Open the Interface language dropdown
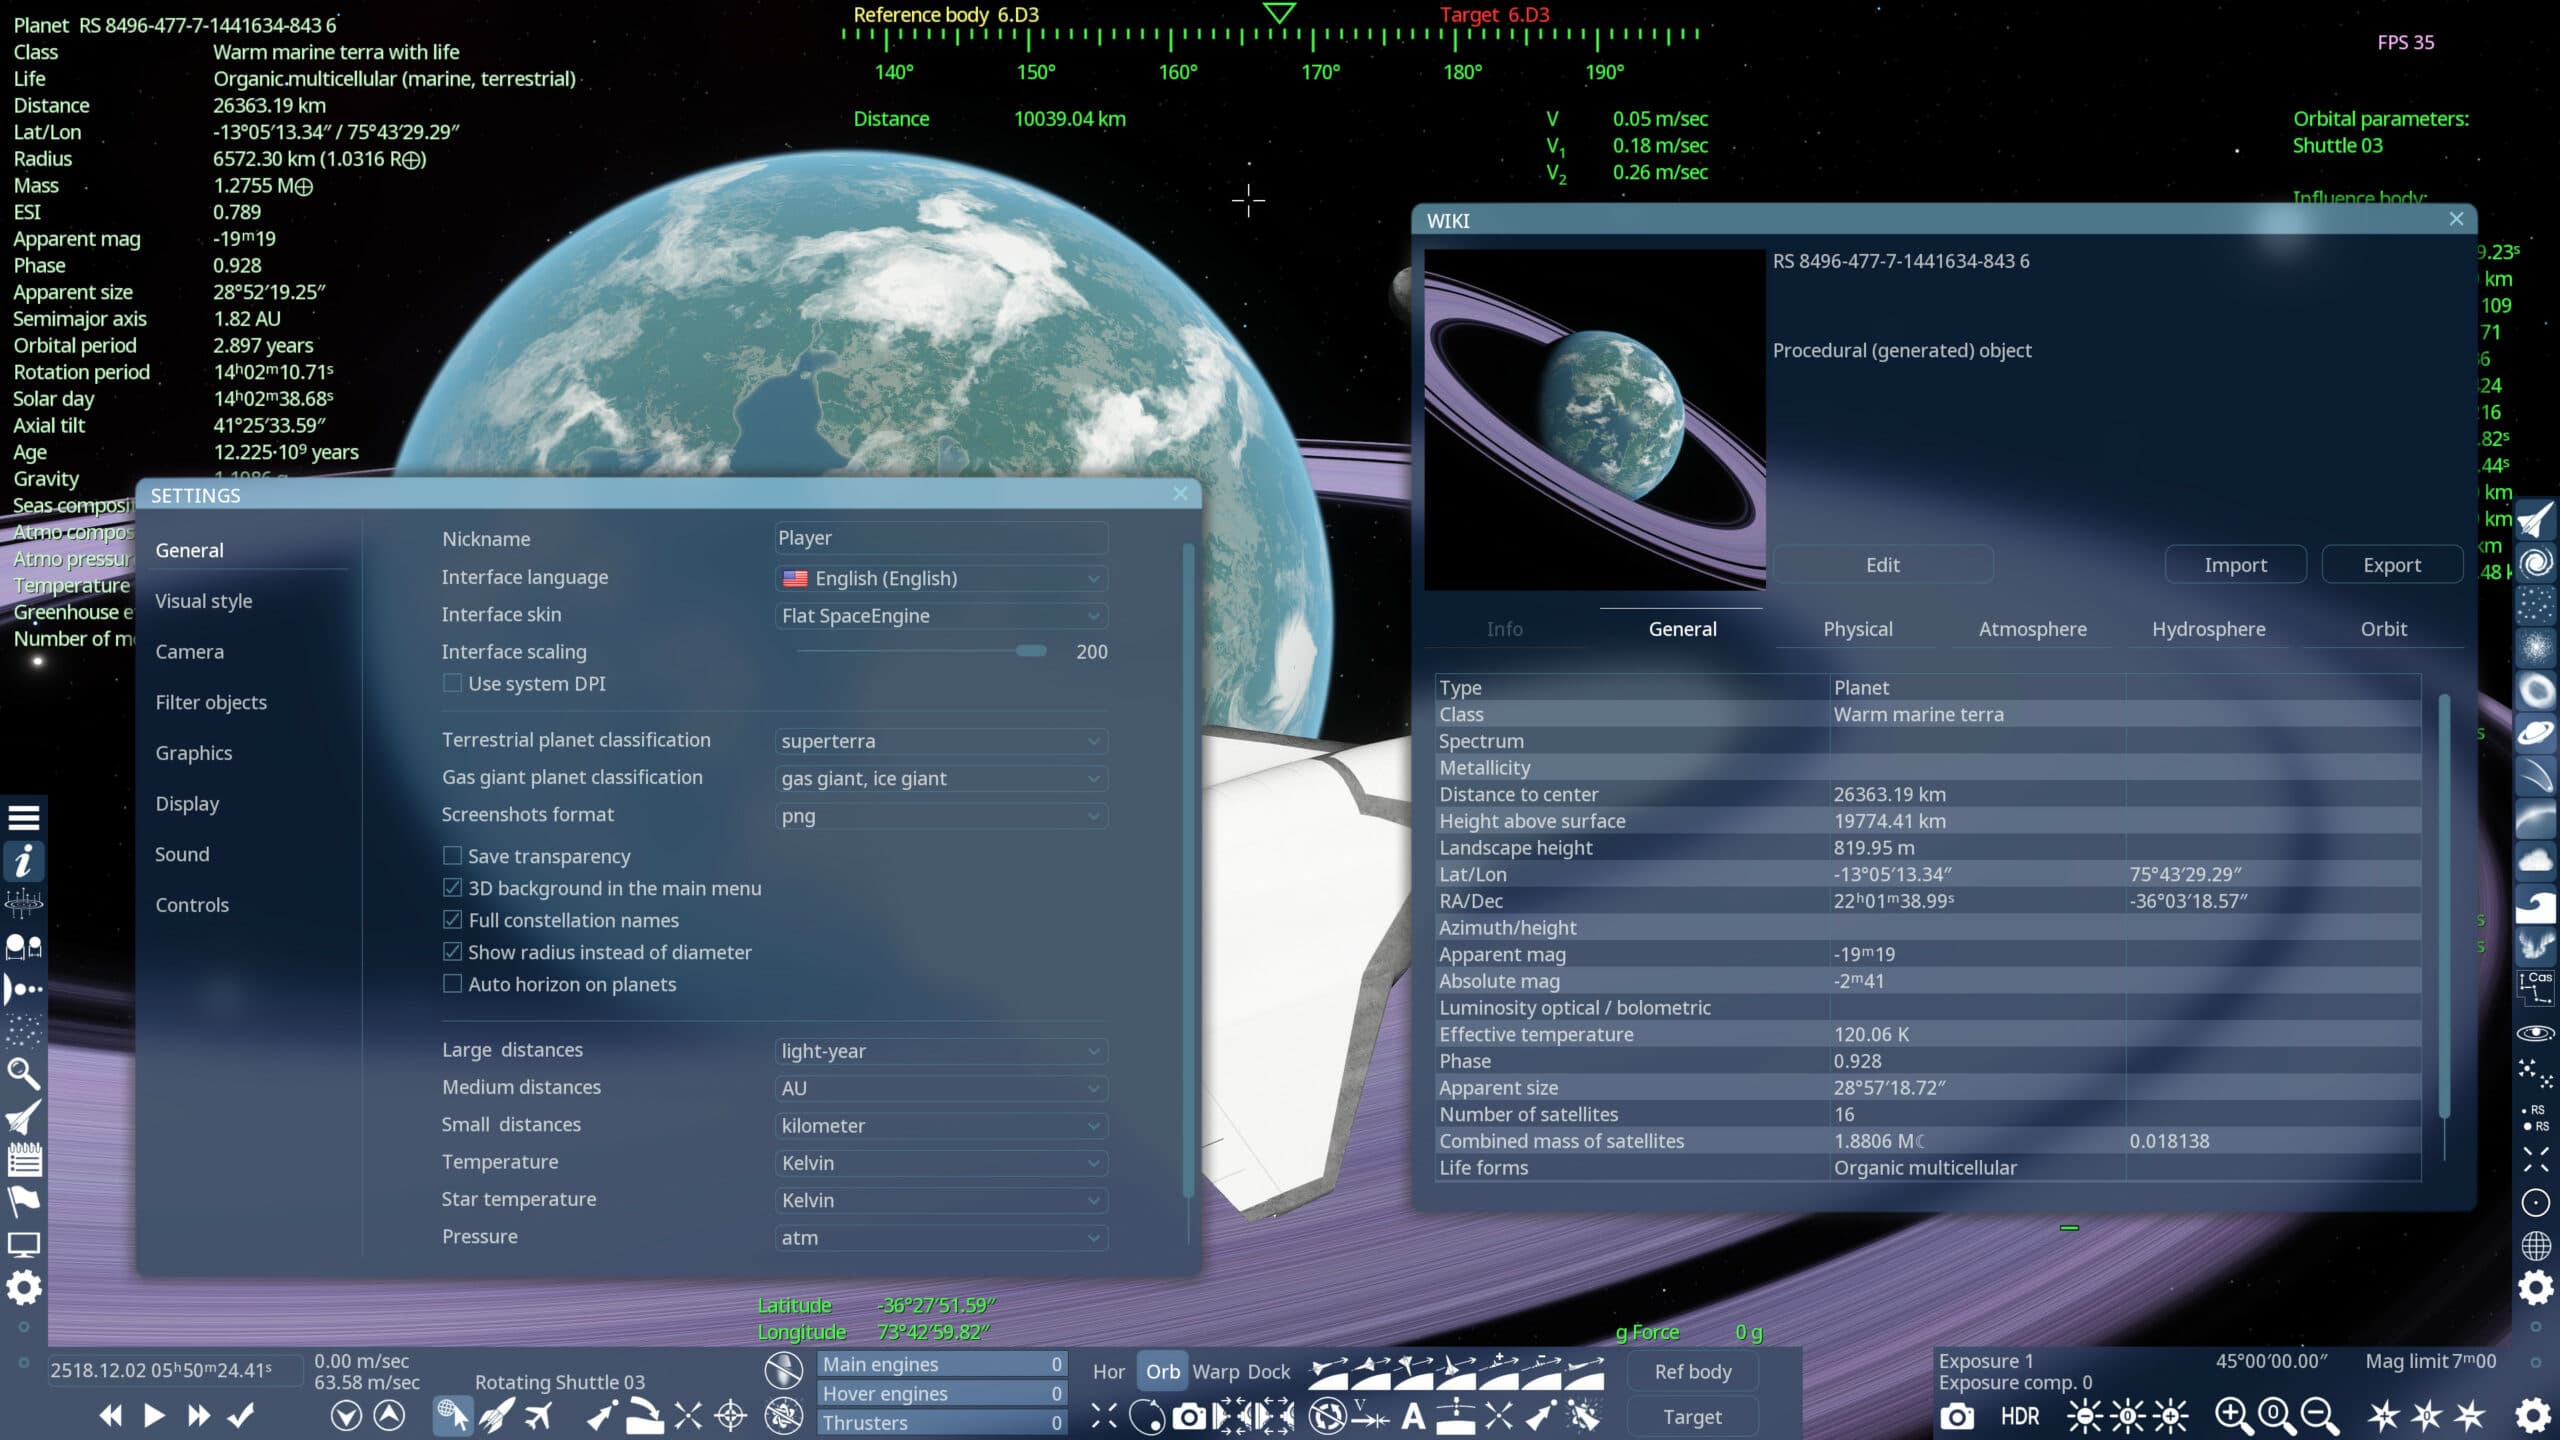This screenshot has height=1440, width=2560. pos(941,578)
